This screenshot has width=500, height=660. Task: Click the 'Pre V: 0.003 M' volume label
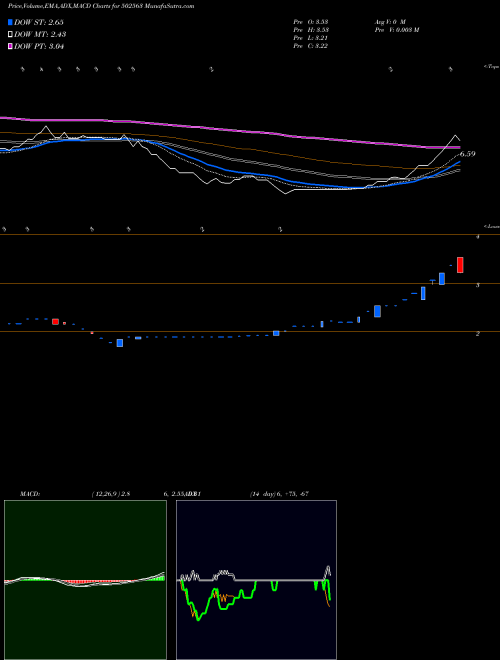[x=397, y=30]
